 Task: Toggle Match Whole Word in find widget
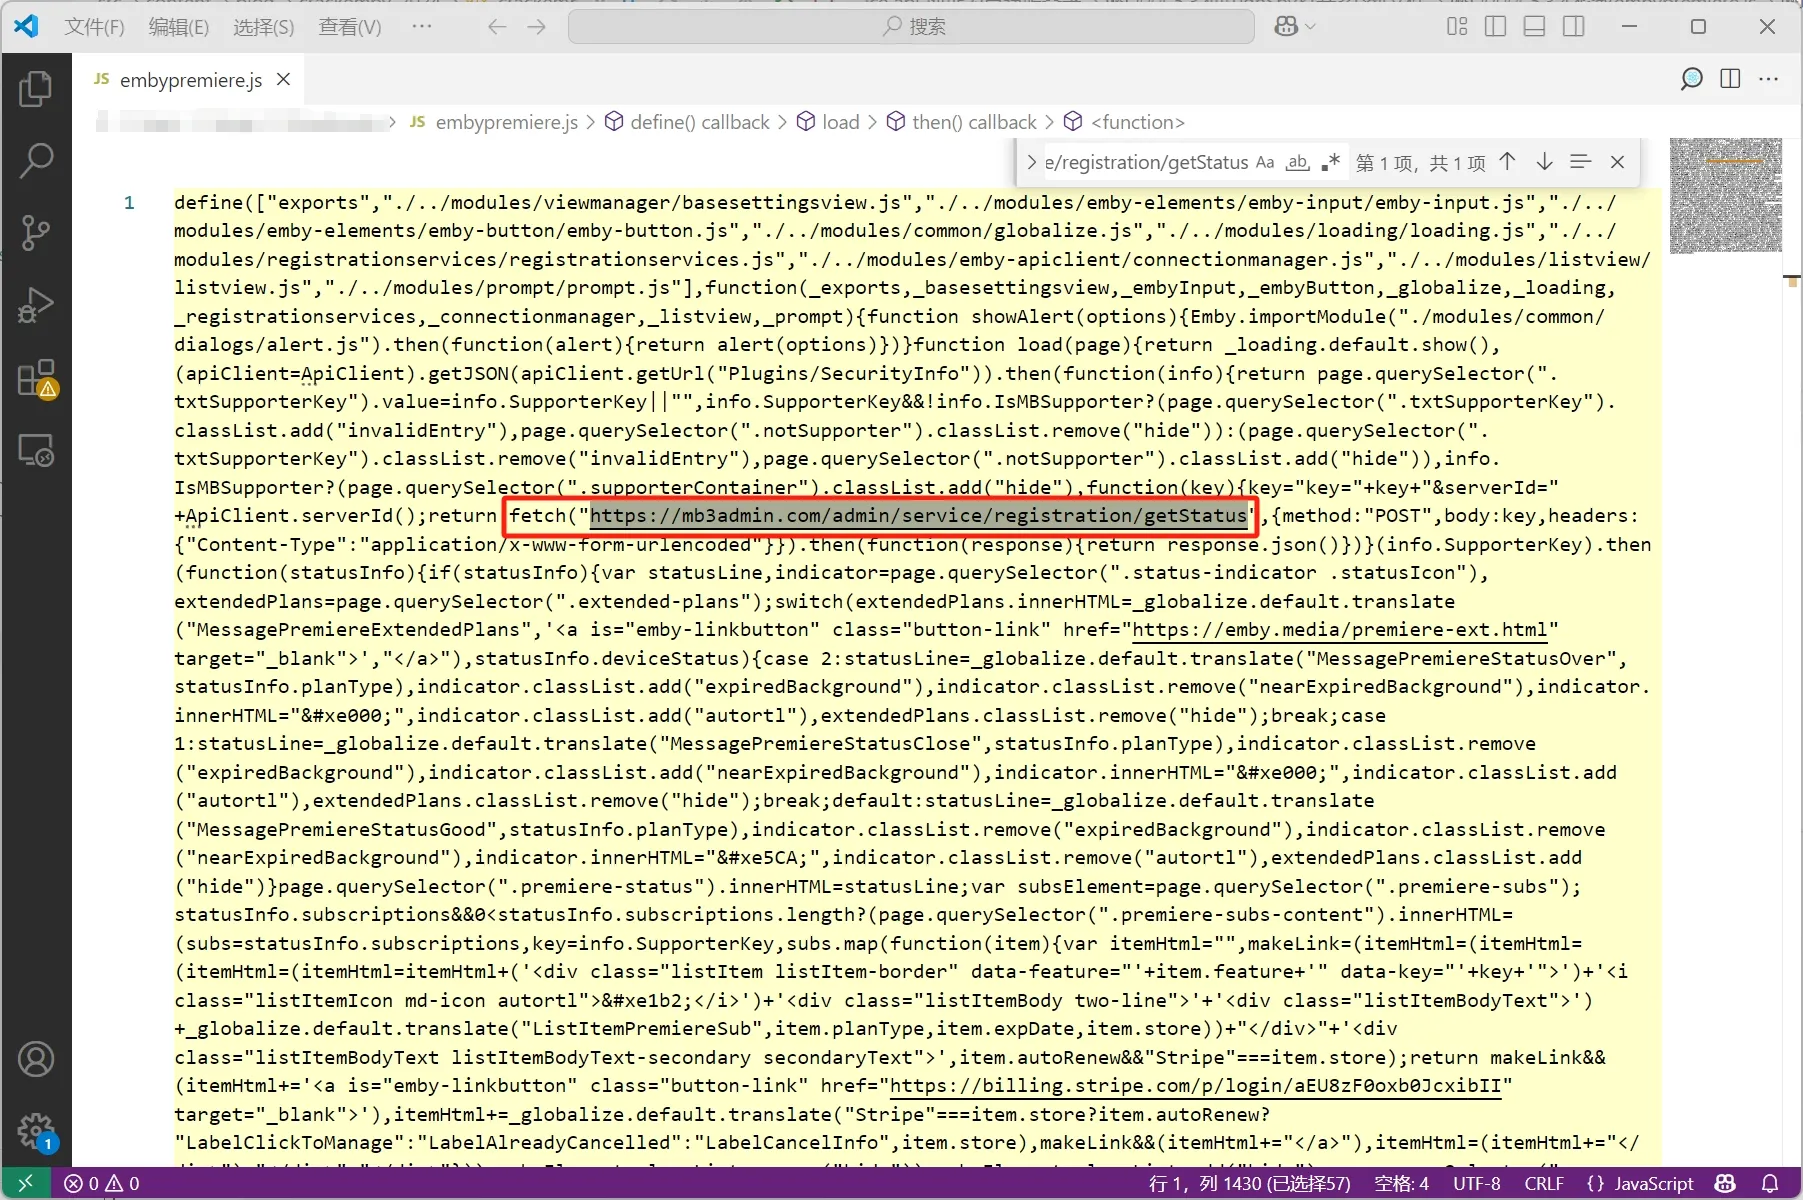(1298, 162)
